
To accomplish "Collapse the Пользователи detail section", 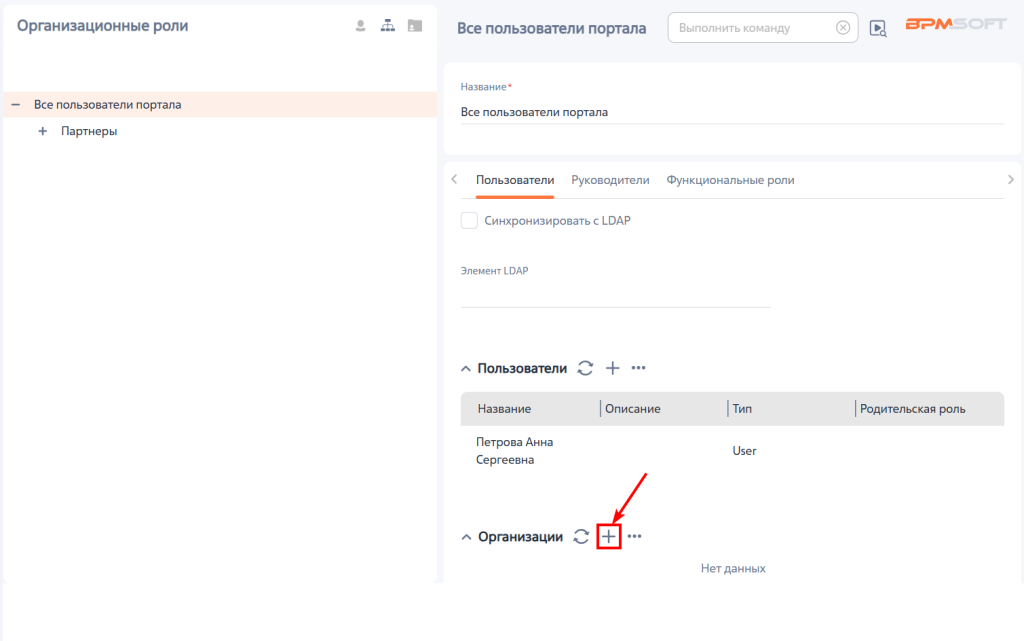I will 466,369.
